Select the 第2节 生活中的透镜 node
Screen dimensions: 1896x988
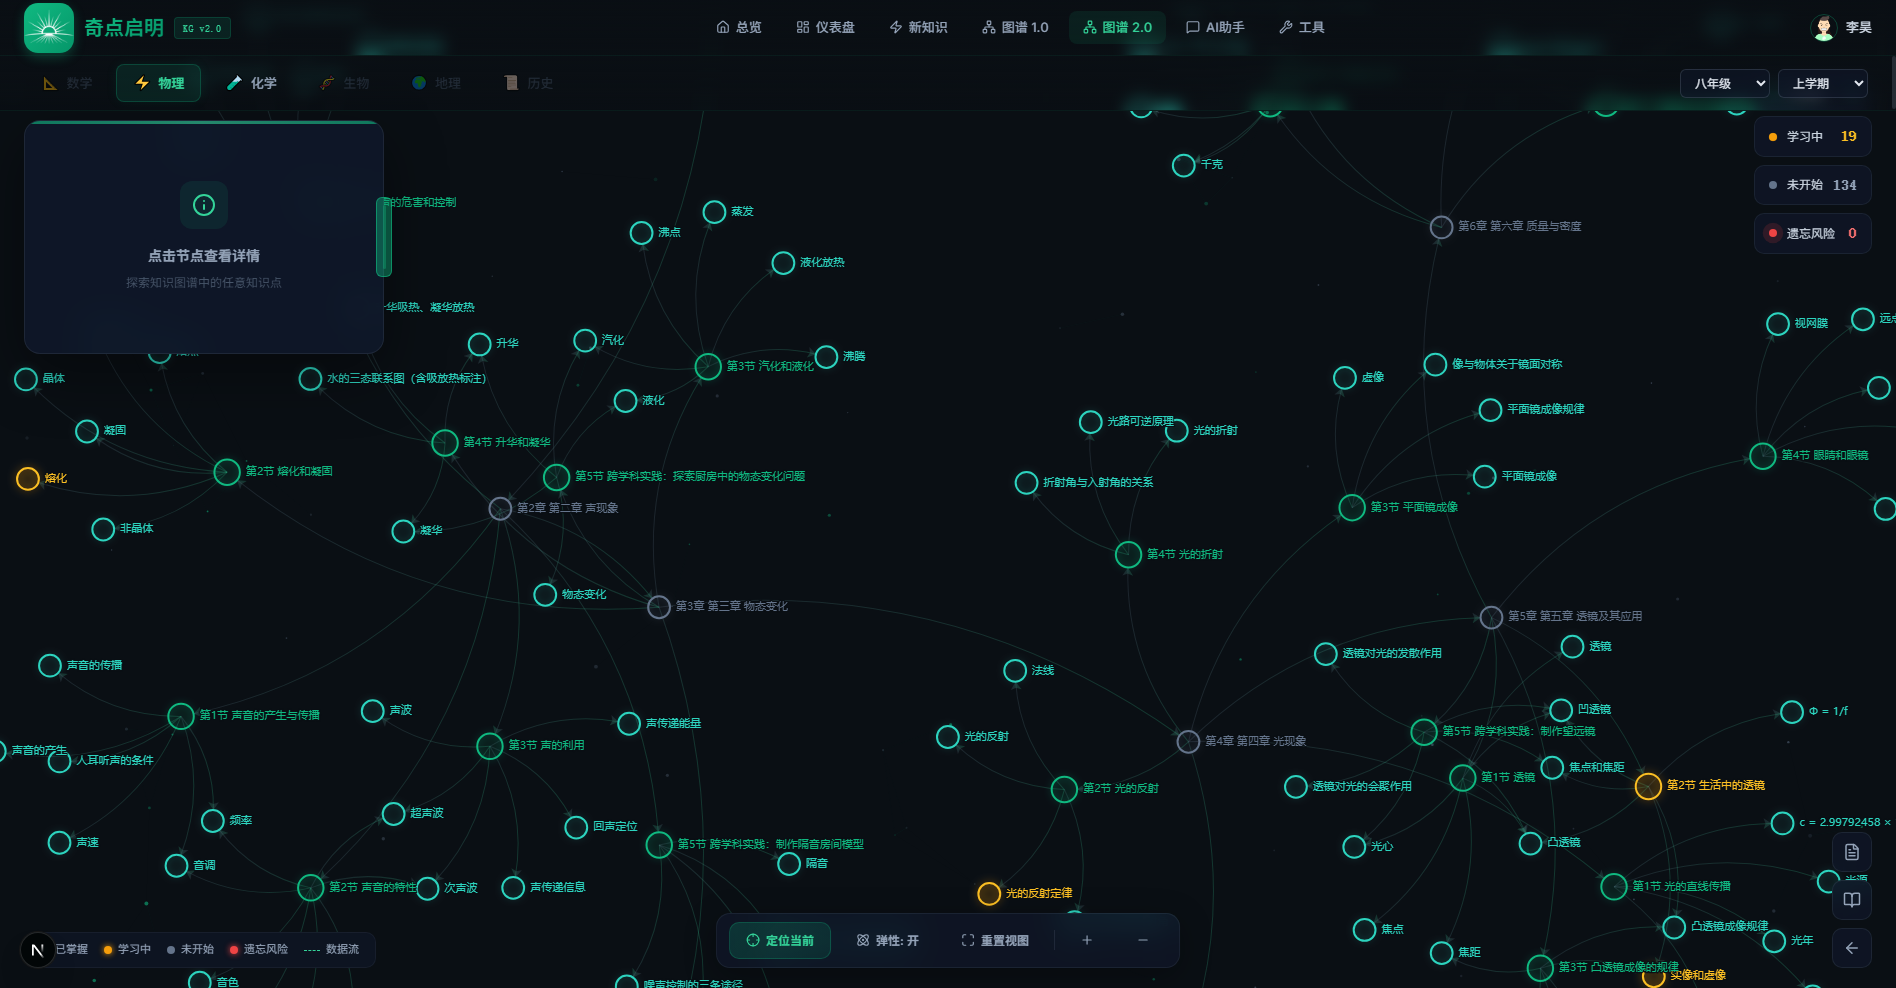[x=1648, y=786]
